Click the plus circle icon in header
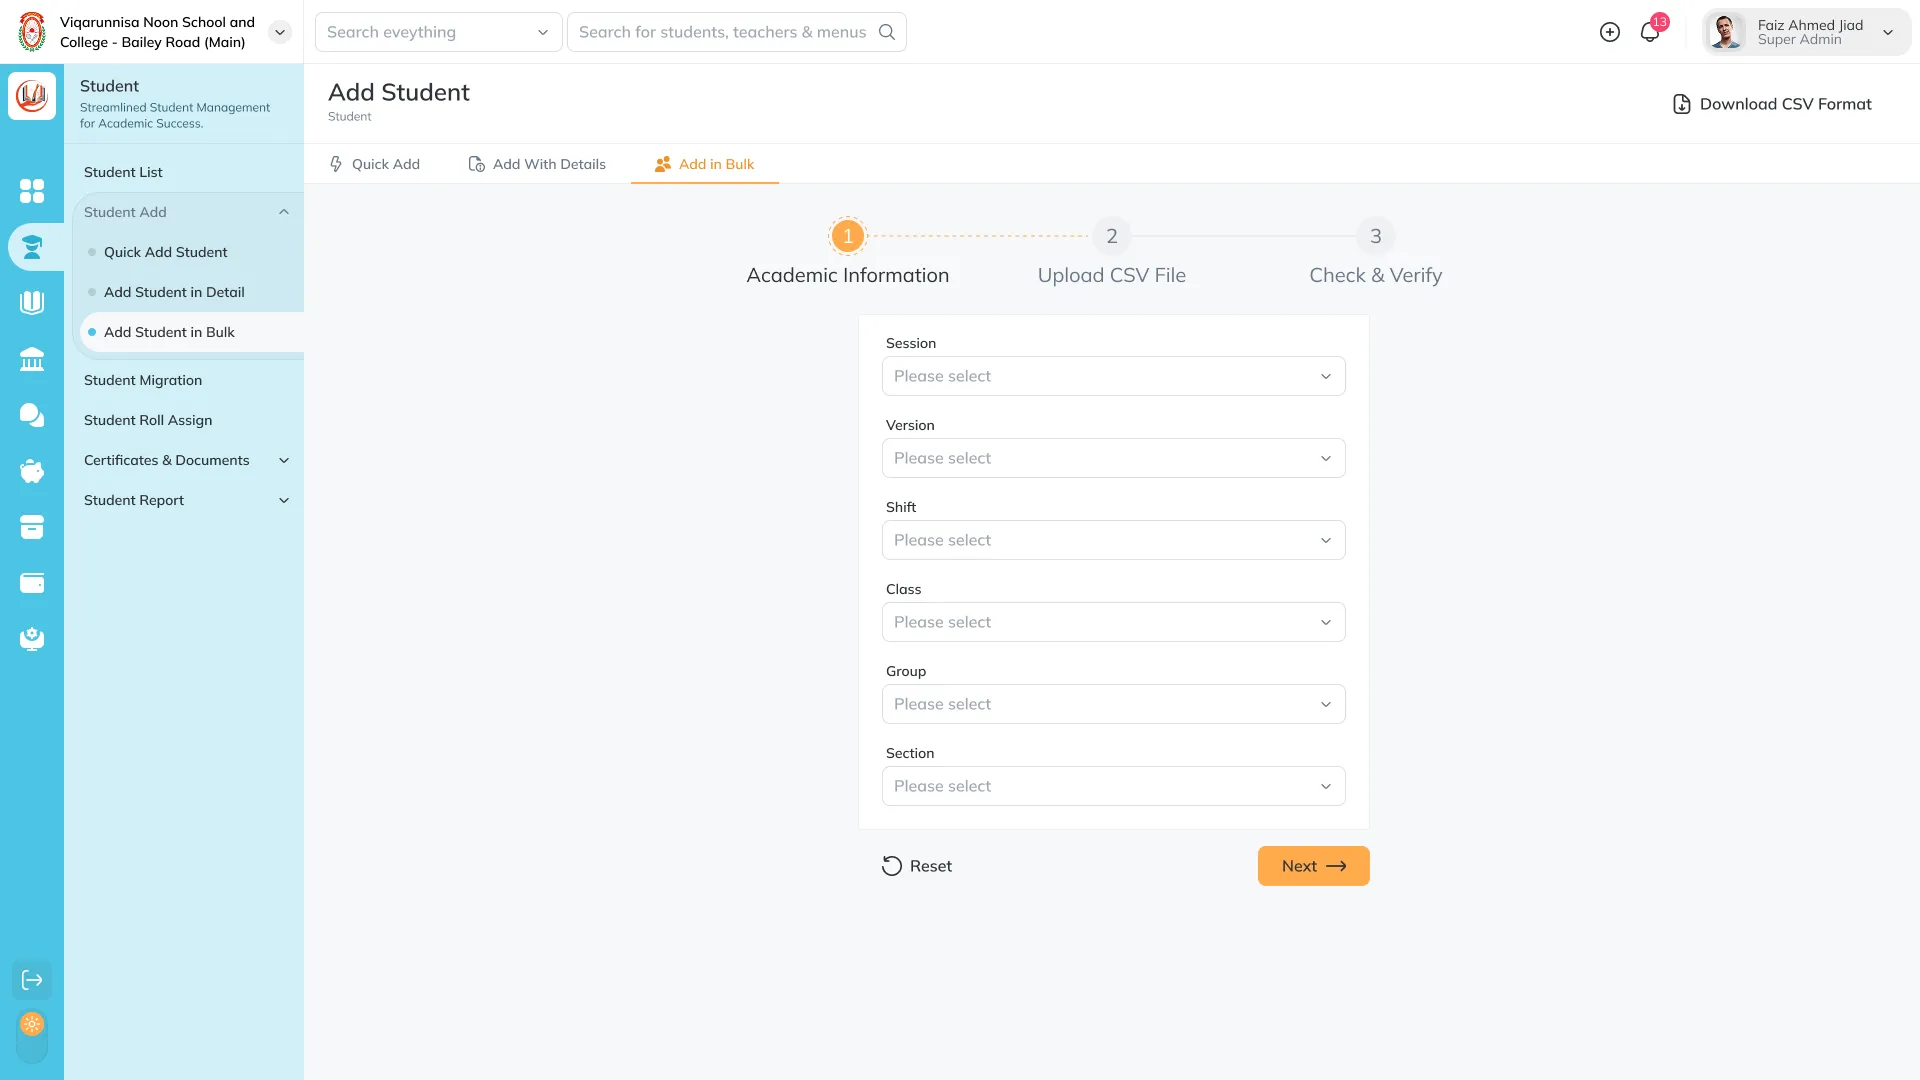 (1610, 32)
